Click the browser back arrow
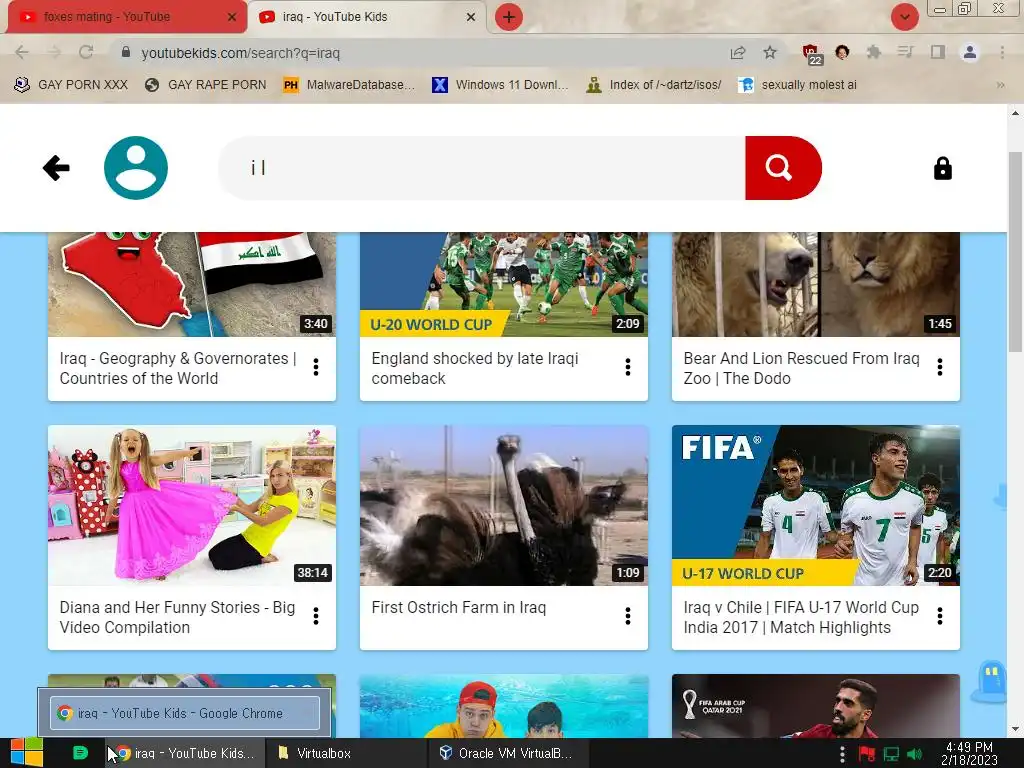1024x768 pixels. point(22,52)
